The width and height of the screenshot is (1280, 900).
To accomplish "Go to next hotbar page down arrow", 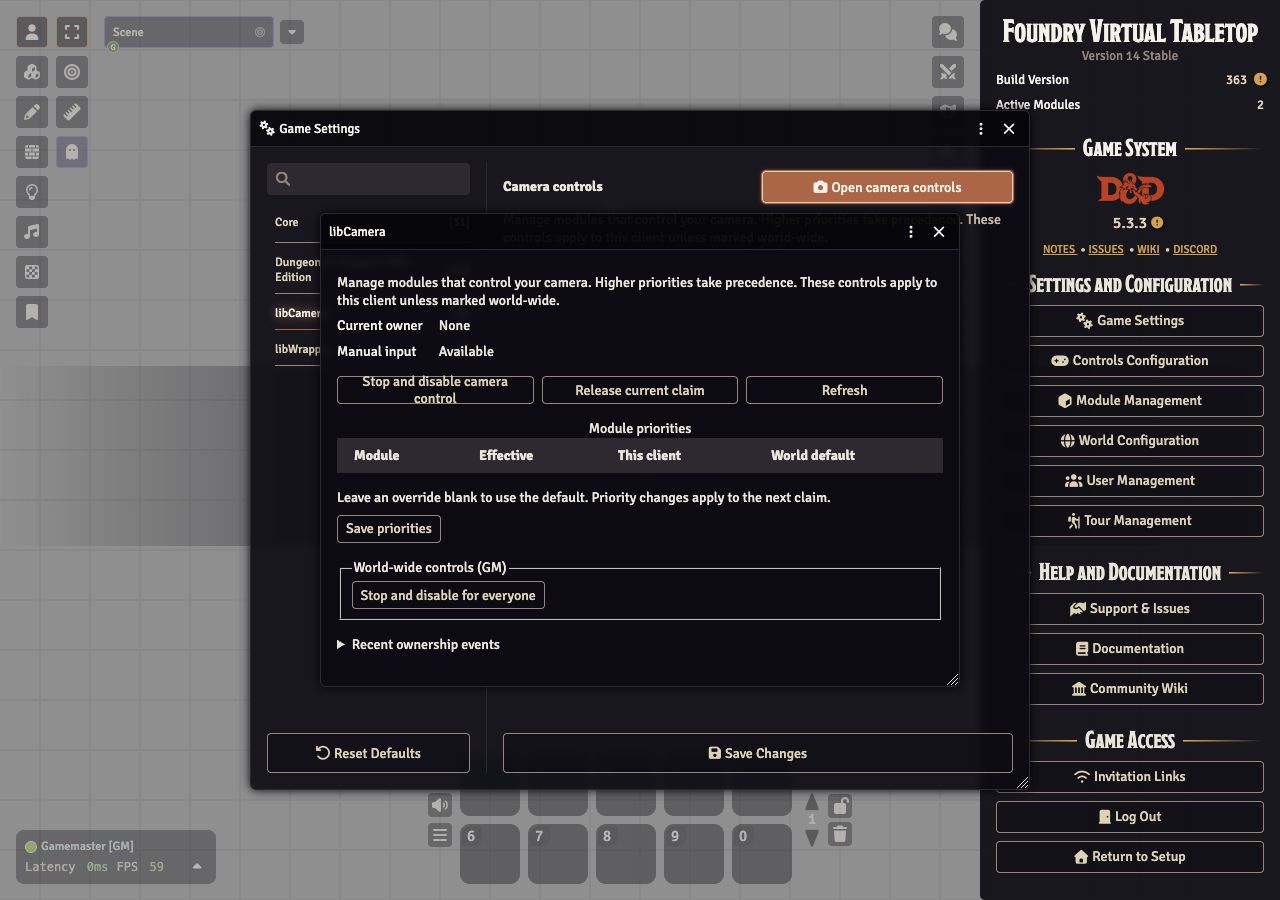I will point(812,837).
